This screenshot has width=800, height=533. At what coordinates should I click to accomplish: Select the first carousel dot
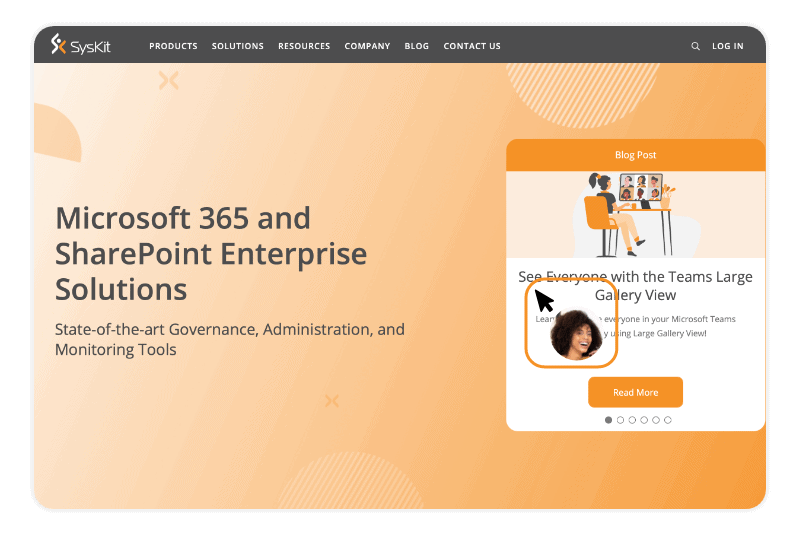click(608, 420)
